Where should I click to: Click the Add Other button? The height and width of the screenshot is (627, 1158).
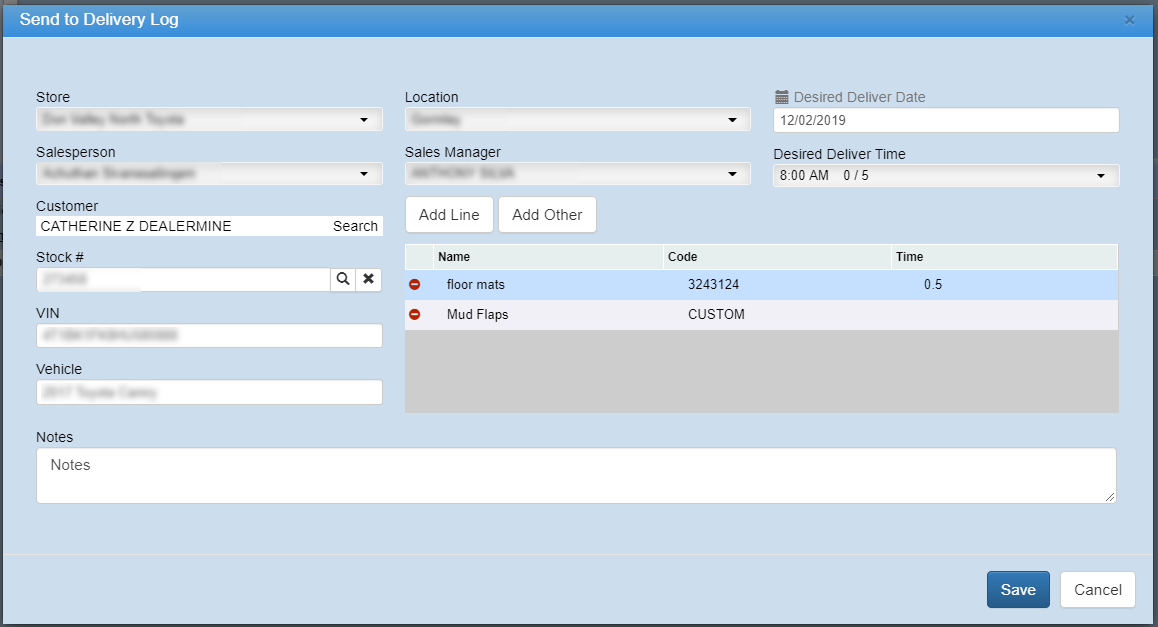point(547,215)
